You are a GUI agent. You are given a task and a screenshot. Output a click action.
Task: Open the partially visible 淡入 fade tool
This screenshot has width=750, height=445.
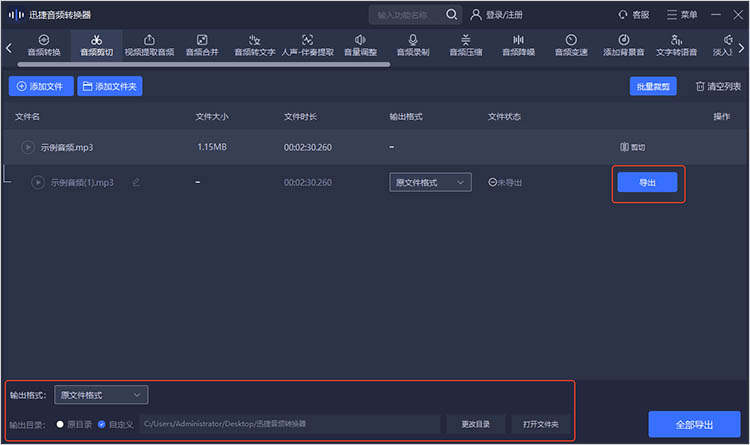tap(724, 45)
